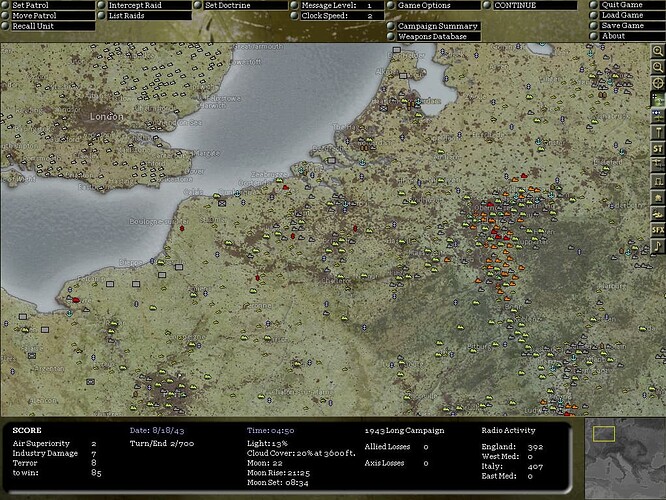Adjust the Clock Speed value
The height and width of the screenshot is (500, 666).
pos(336,16)
